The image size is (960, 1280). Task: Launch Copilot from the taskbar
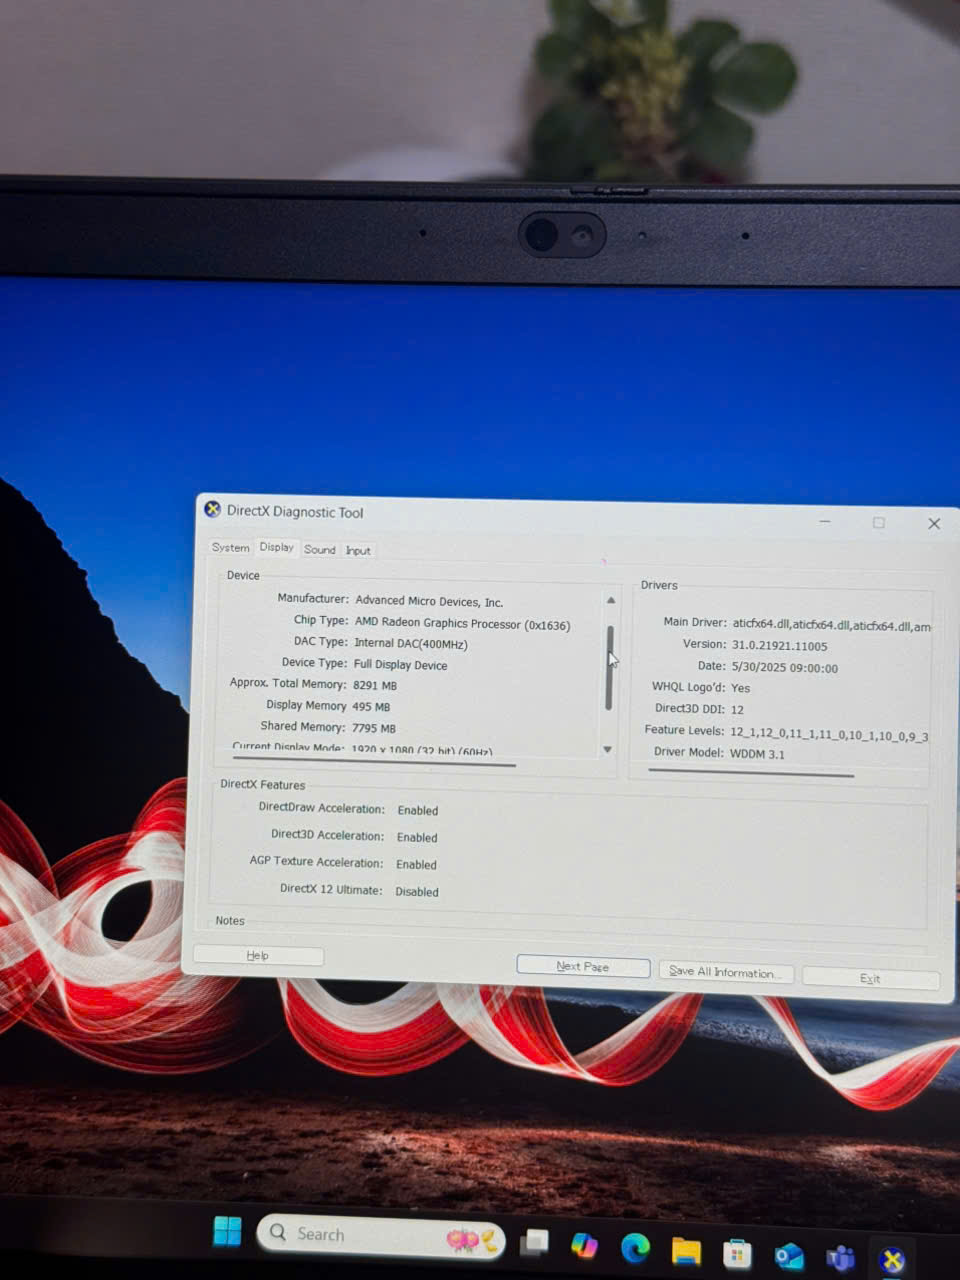coord(584,1245)
